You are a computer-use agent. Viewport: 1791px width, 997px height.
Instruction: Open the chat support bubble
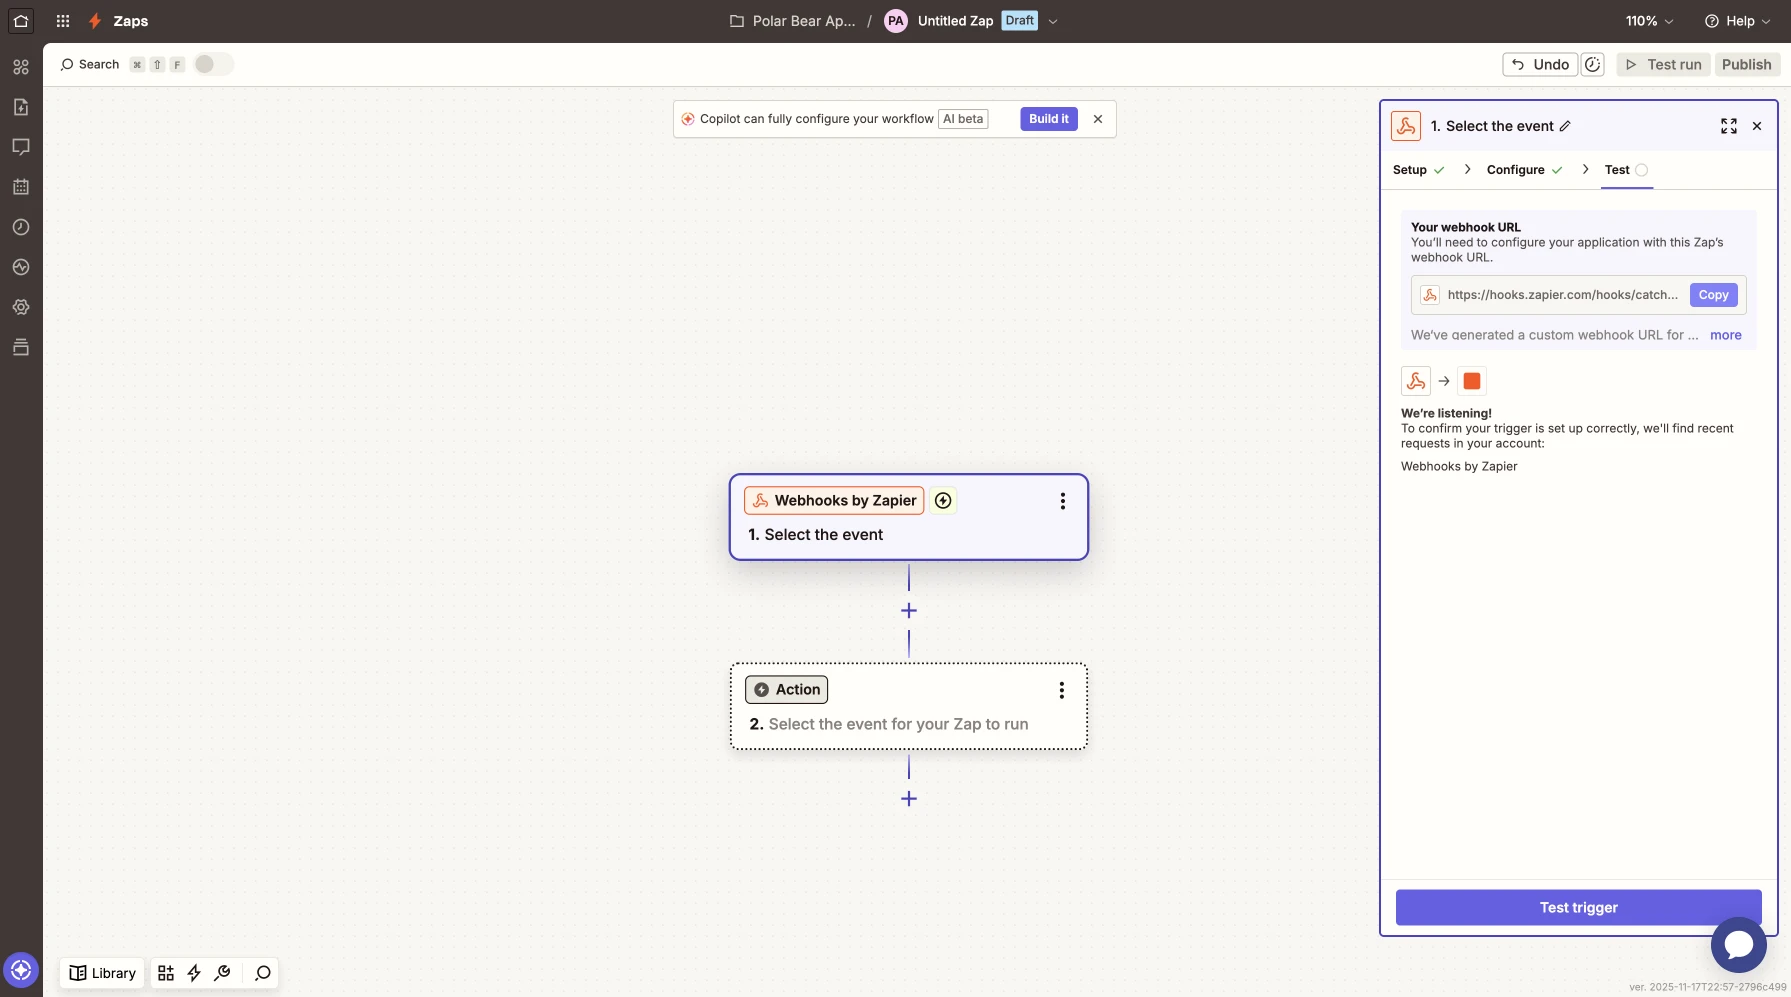point(1738,944)
